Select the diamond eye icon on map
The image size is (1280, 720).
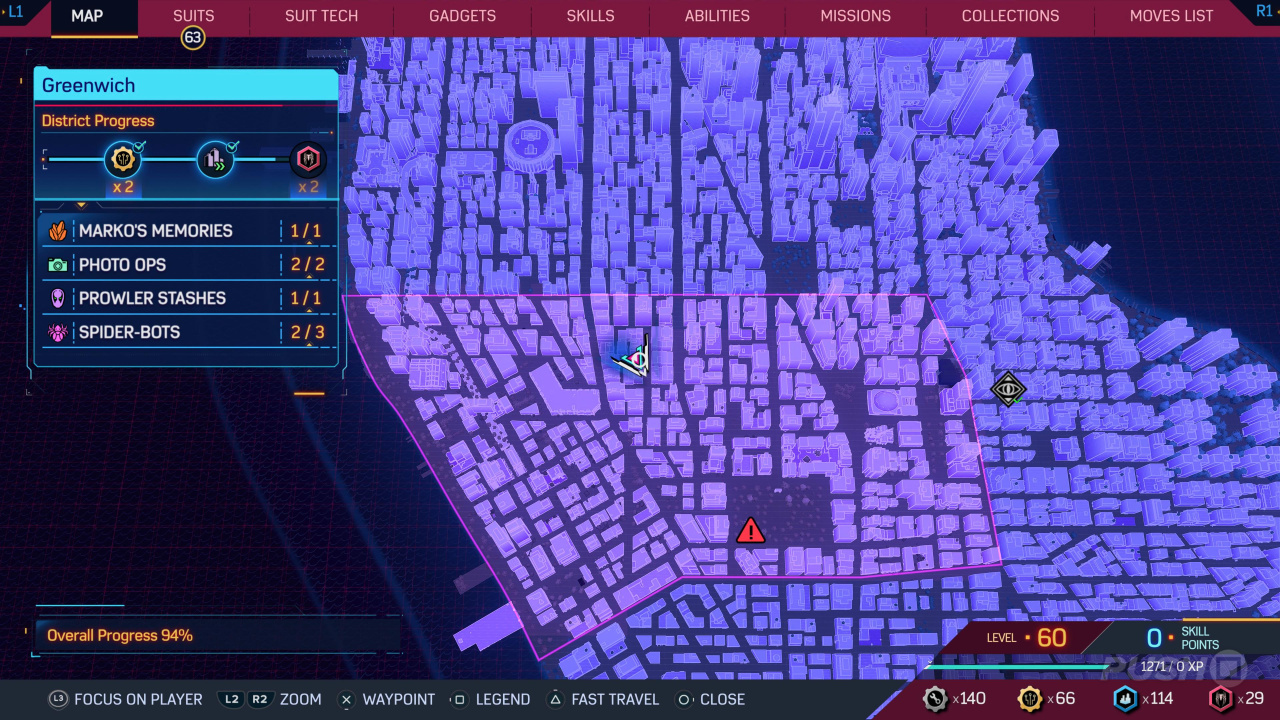point(1008,389)
